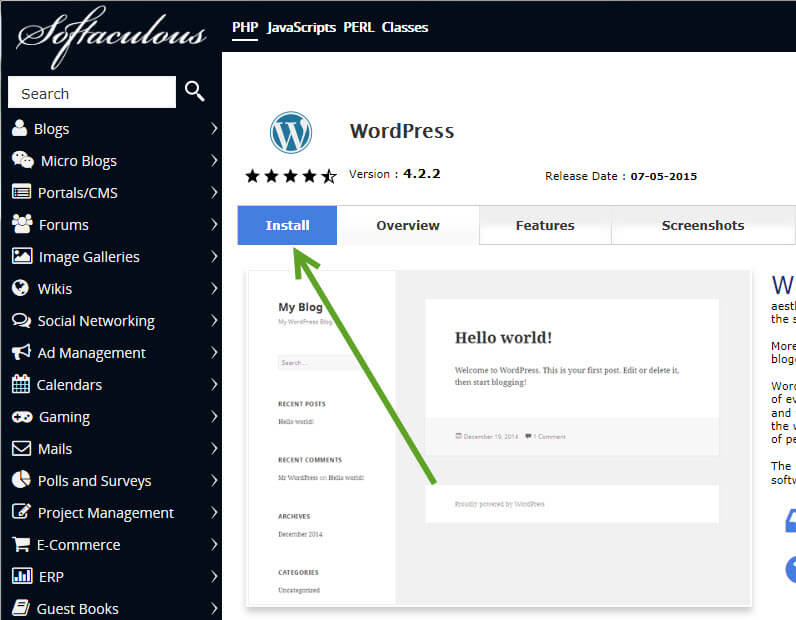Click the WordPress logo icon
796x620 pixels.
pyautogui.click(x=290, y=133)
